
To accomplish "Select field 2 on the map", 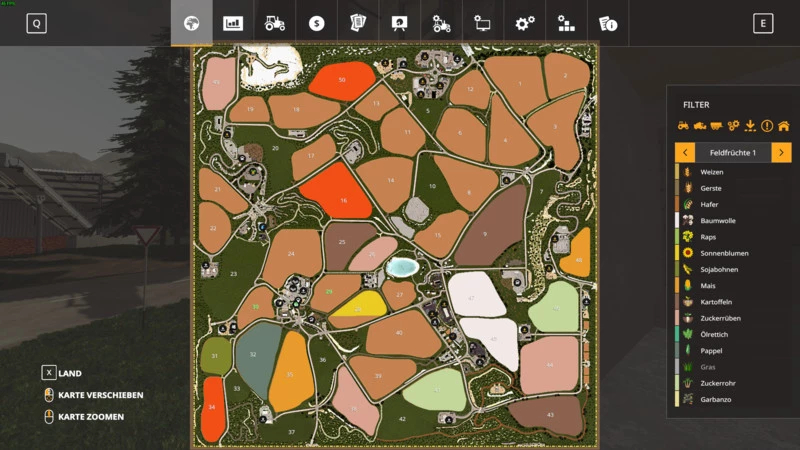I will coord(565,76).
